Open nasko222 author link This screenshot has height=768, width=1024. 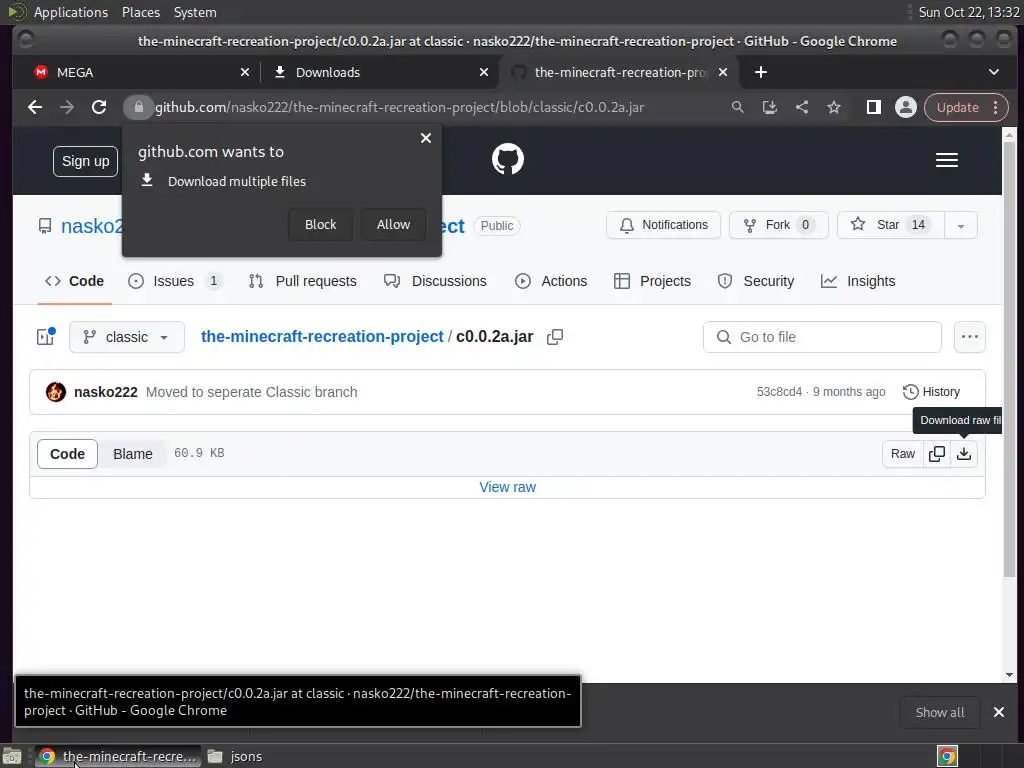point(106,392)
